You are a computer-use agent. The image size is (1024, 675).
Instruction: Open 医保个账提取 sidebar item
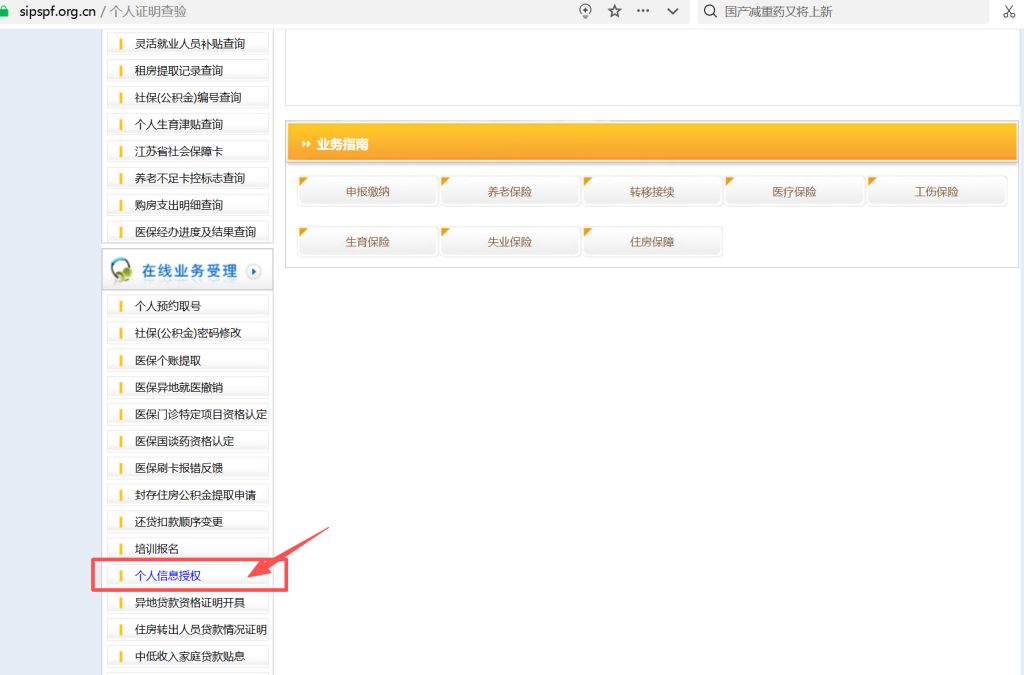[168, 360]
